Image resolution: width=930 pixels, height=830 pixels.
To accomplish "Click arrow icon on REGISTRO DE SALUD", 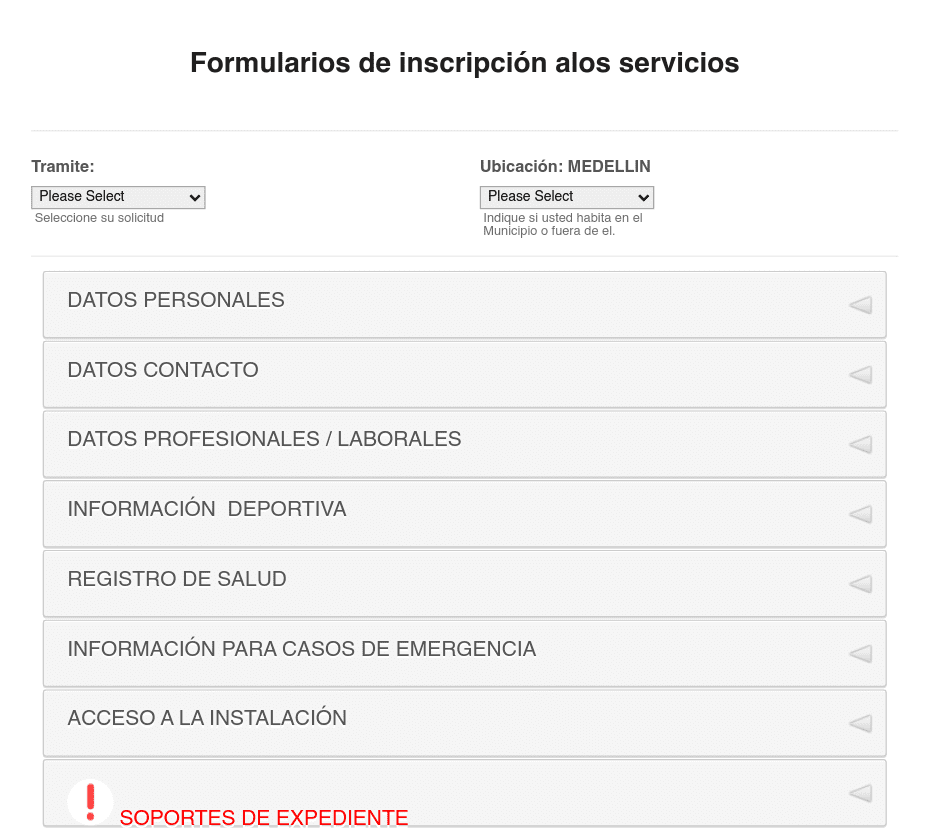I will [x=860, y=584].
